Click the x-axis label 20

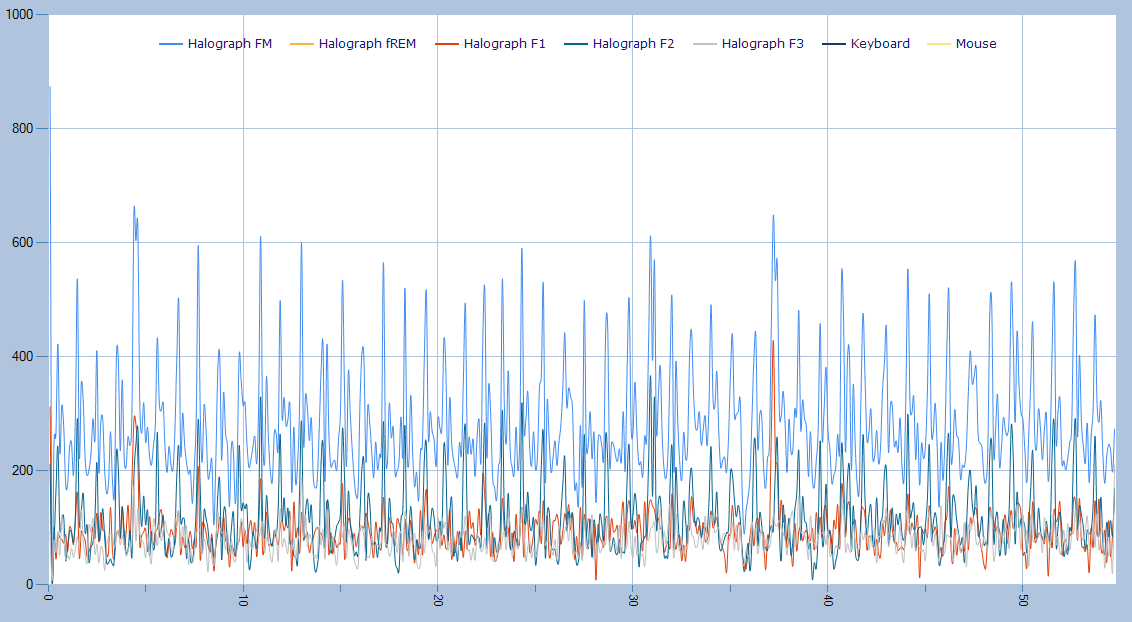point(437,600)
